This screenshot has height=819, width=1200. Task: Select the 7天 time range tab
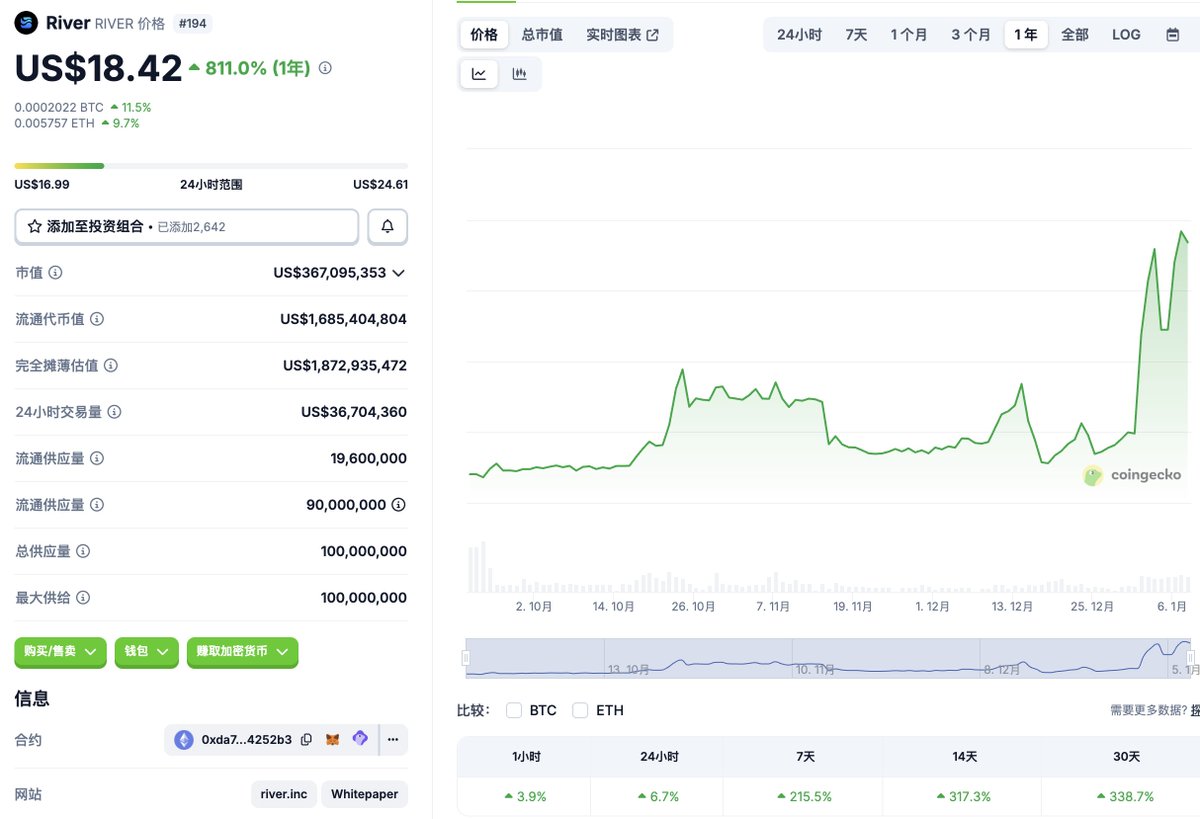coord(856,35)
